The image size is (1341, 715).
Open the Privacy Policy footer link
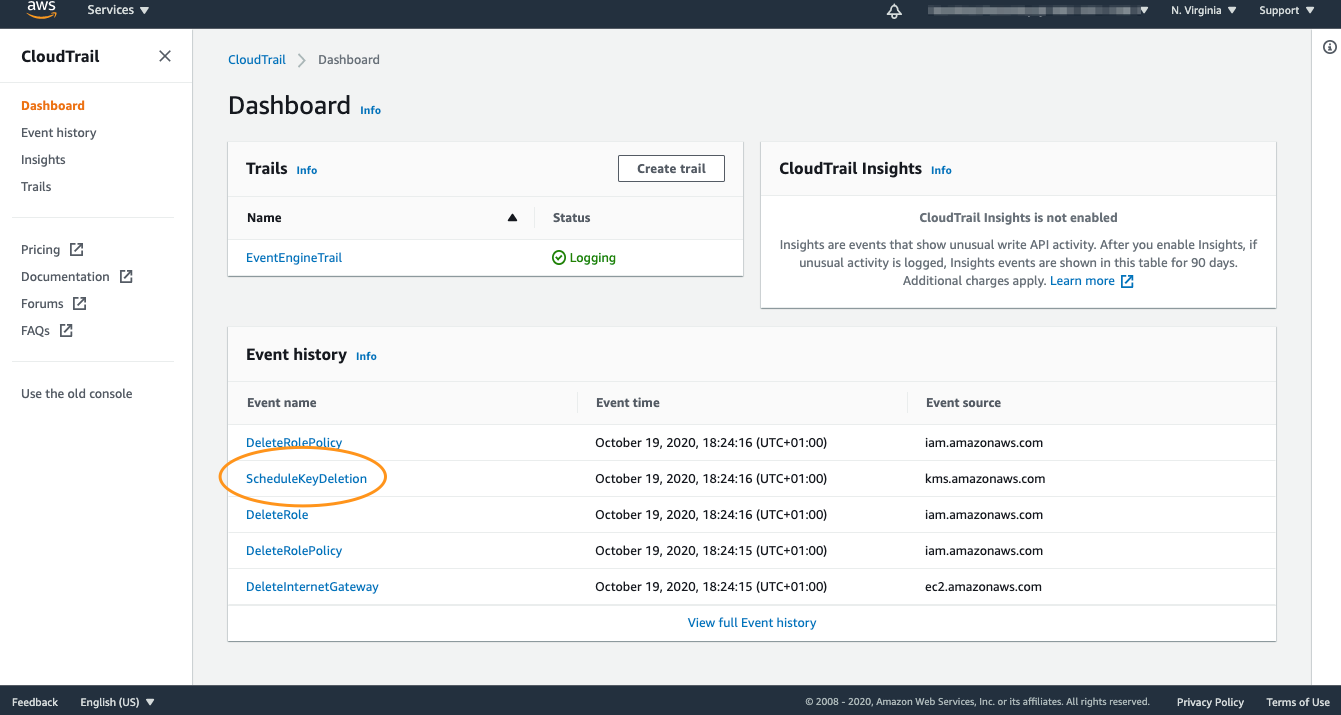pos(1210,702)
